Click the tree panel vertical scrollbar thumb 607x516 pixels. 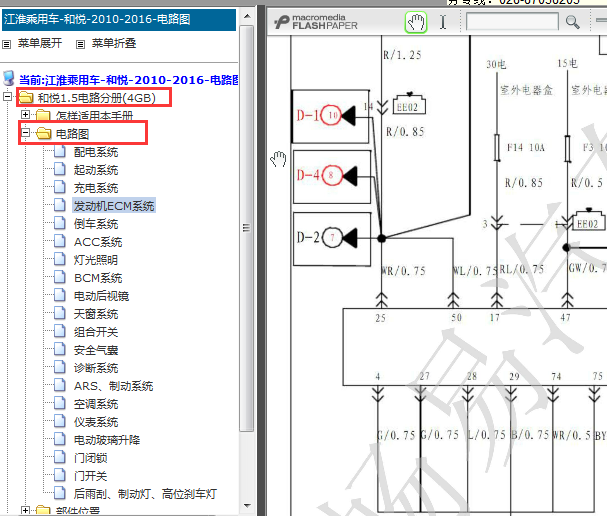247,228
